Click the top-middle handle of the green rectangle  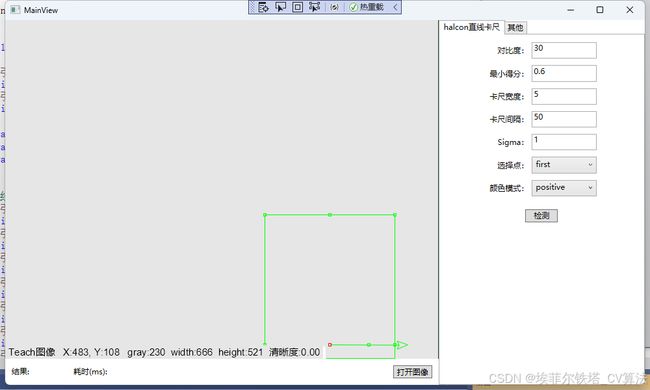click(330, 215)
